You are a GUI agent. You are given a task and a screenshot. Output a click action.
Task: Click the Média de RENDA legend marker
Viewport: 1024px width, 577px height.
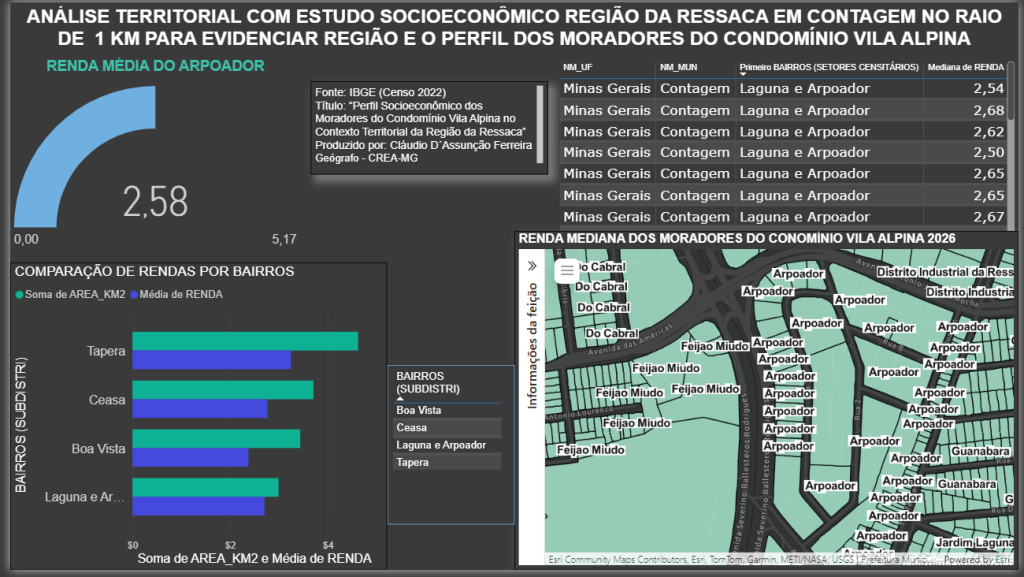(133, 294)
